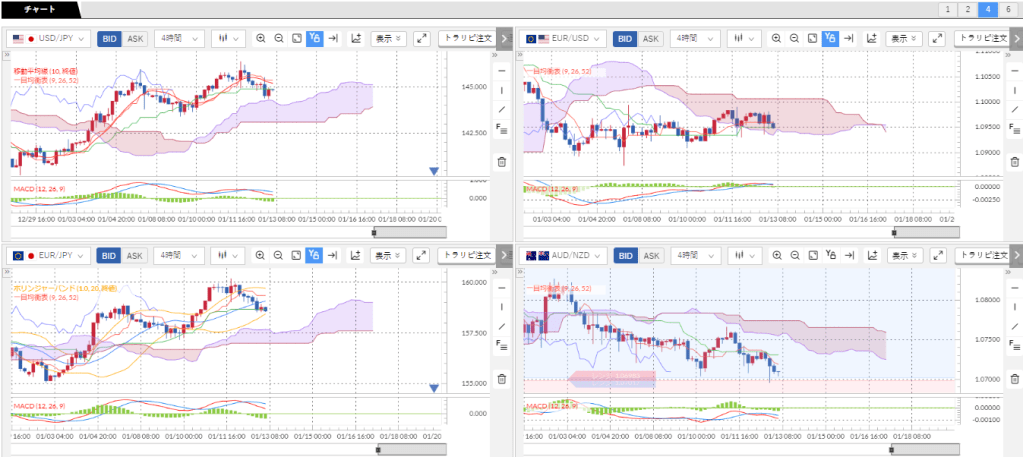The image size is (1023, 457).
Task: Delete drawings with trash icon on EUR/JPY
Action: [501, 379]
